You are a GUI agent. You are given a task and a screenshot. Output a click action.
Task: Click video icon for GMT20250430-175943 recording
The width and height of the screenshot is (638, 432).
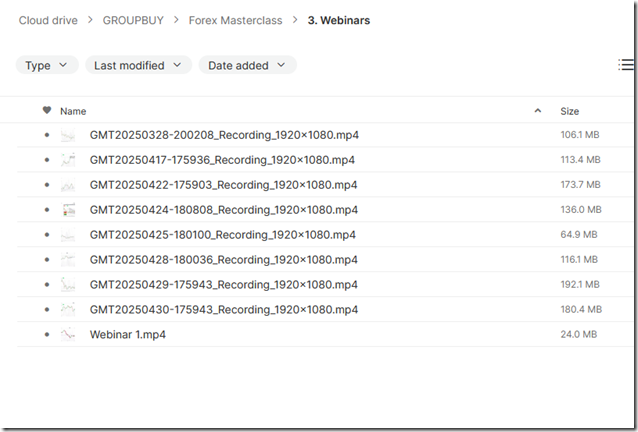click(x=68, y=310)
